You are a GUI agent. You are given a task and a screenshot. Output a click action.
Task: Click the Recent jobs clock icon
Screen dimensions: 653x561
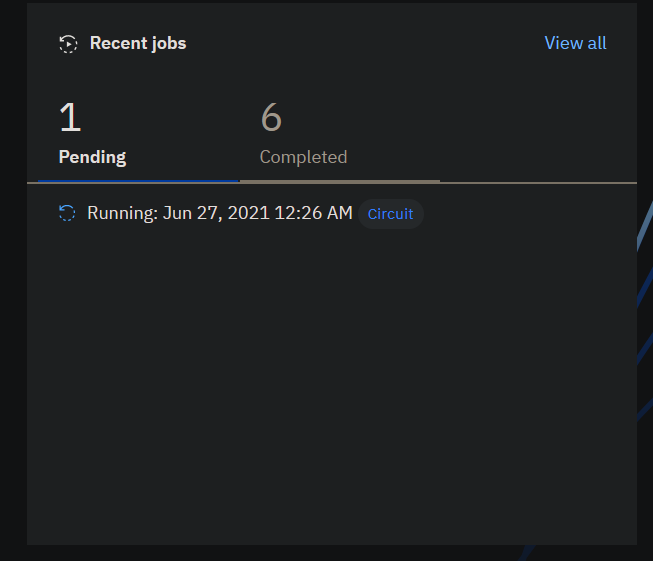[x=68, y=43]
